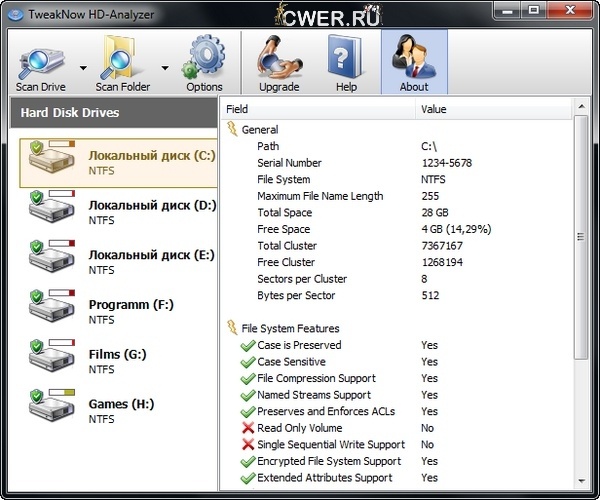Viewport: 600px width, 500px height.
Task: Open the Scan Folder dropdown arrow
Action: coord(164,69)
